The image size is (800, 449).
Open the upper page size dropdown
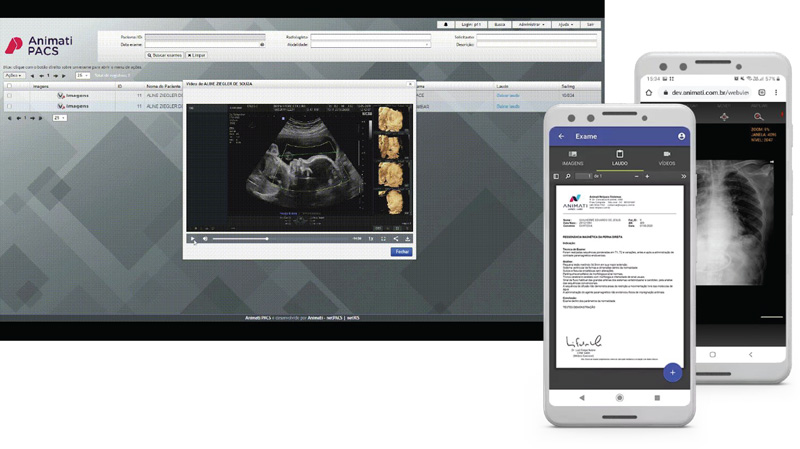(x=83, y=76)
